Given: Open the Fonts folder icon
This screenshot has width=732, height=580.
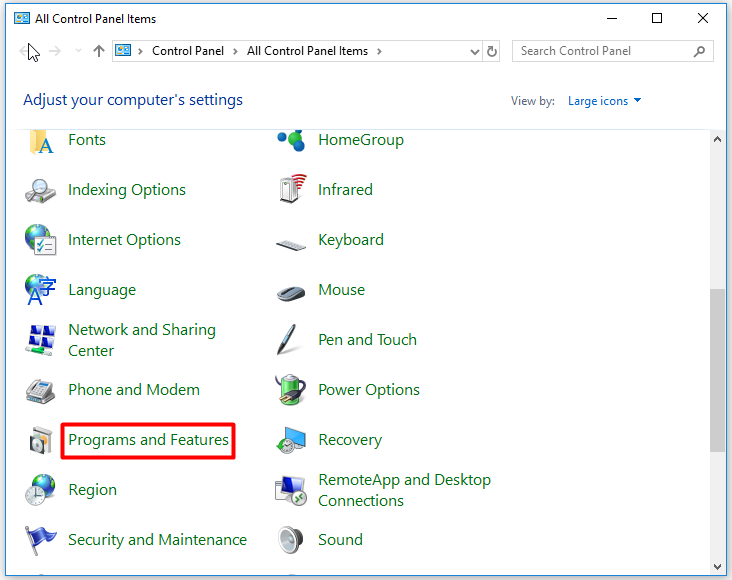Looking at the screenshot, I should point(41,142).
